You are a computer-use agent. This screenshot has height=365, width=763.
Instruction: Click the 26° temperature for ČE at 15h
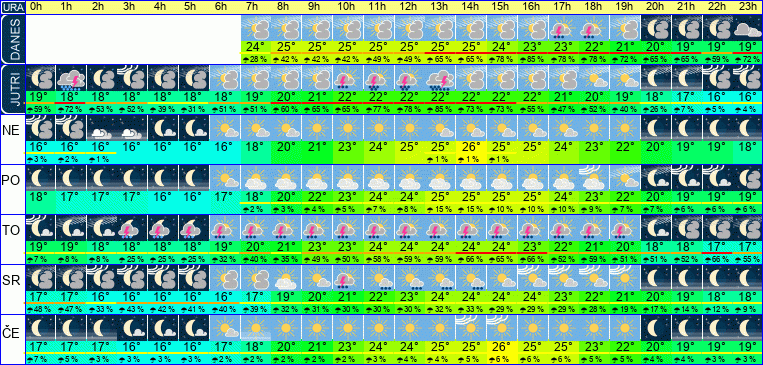click(501, 347)
